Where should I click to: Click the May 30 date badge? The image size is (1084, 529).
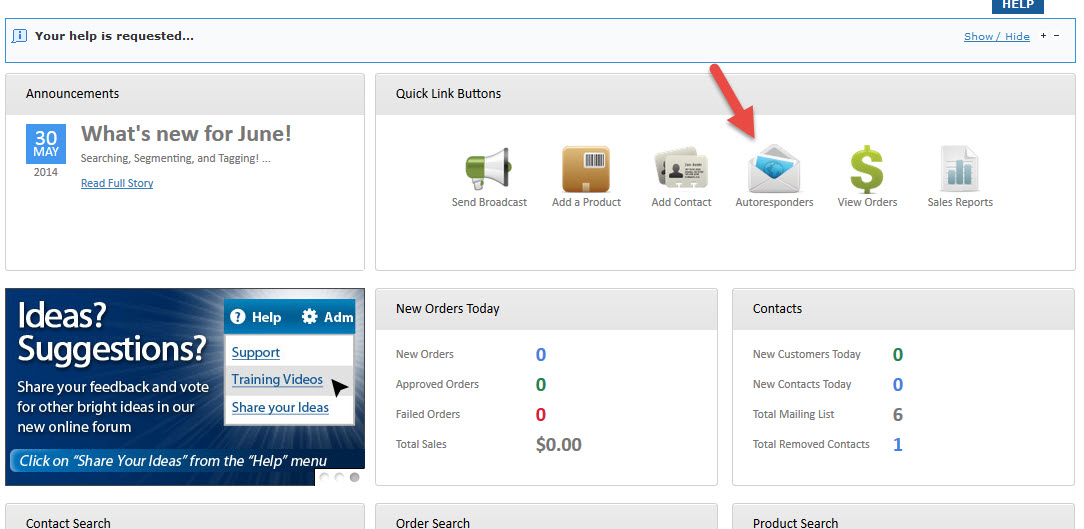click(46, 151)
